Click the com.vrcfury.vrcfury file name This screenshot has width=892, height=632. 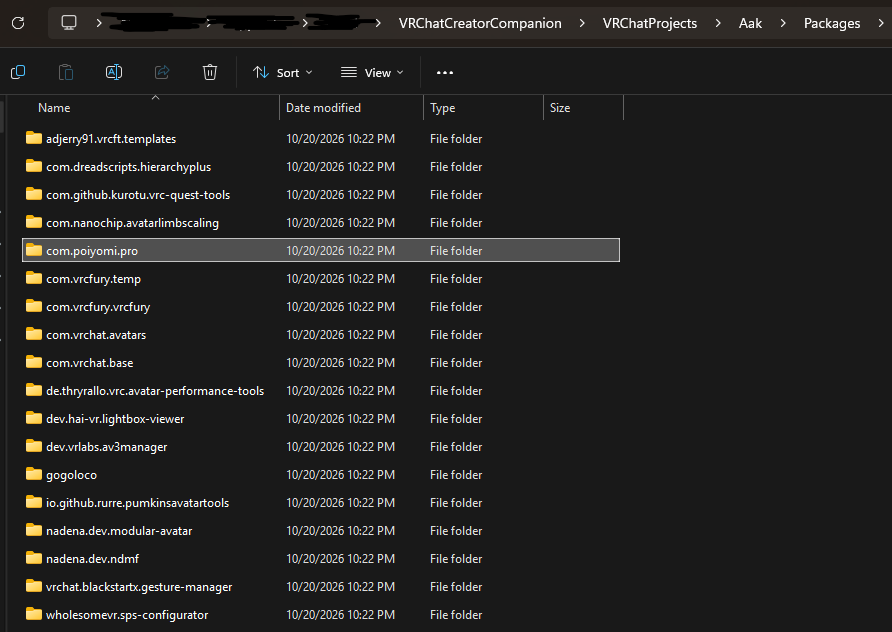pyautogui.click(x=98, y=307)
